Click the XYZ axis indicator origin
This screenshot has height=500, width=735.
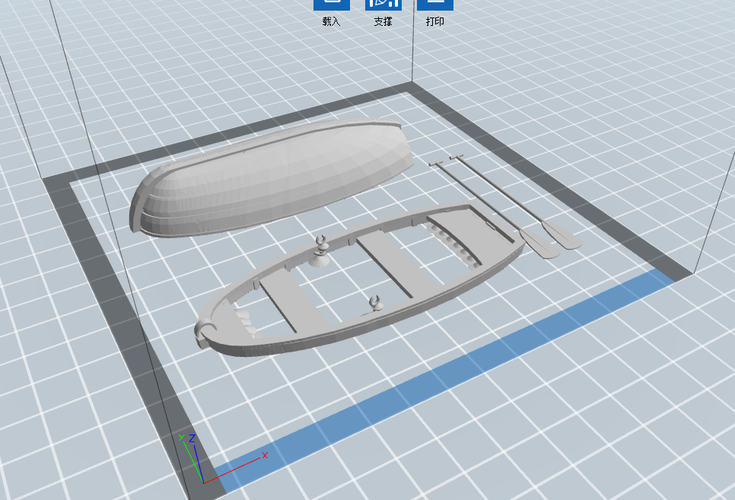[x=204, y=482]
